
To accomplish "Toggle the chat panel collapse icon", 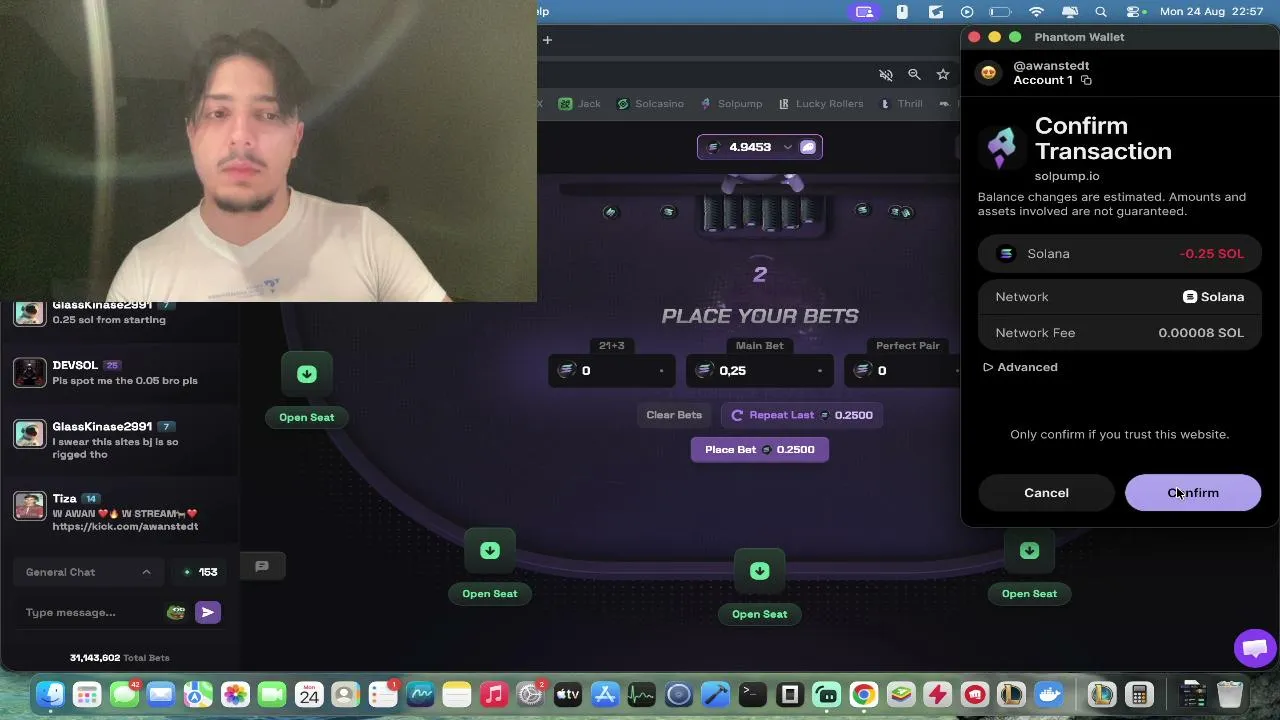I will tap(262, 566).
